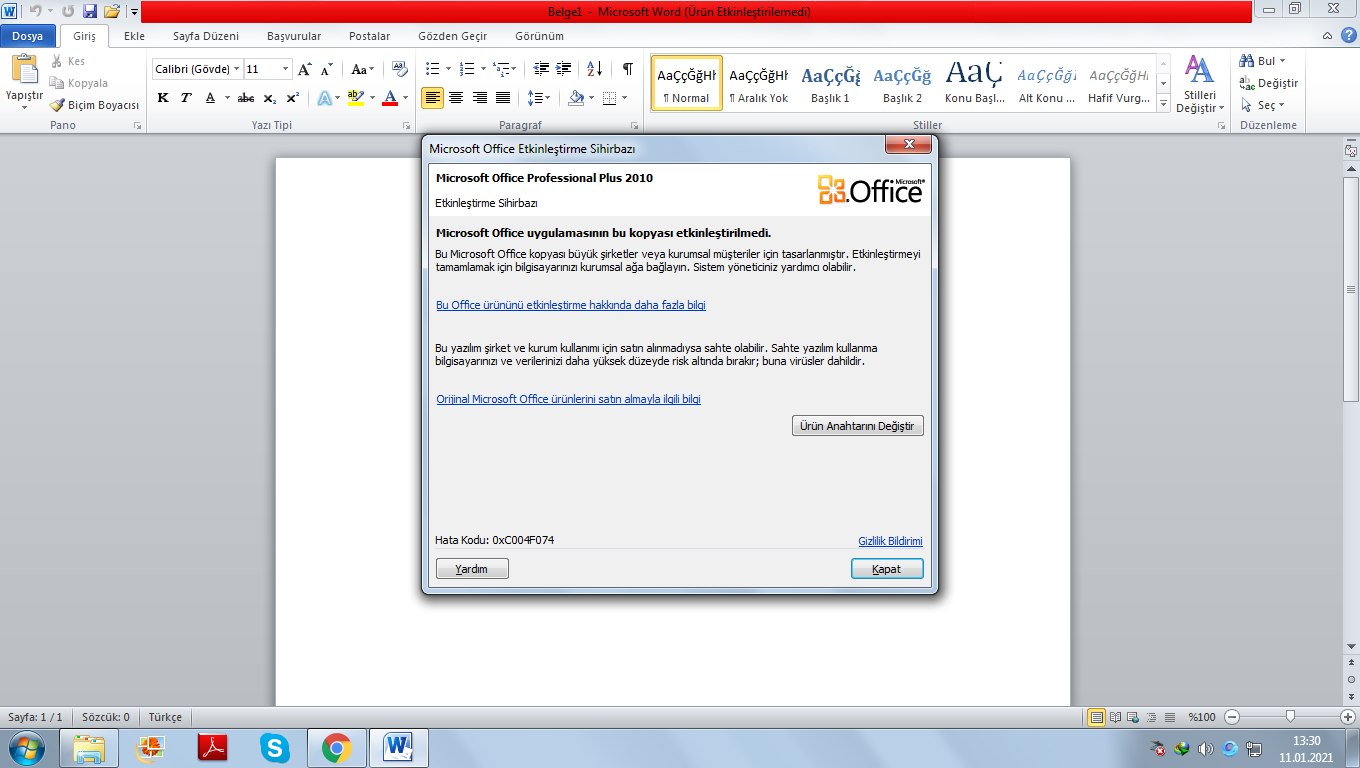Switch to the Sayfa Düzeni tab
Viewport: 1360px width, 768px height.
(206, 36)
